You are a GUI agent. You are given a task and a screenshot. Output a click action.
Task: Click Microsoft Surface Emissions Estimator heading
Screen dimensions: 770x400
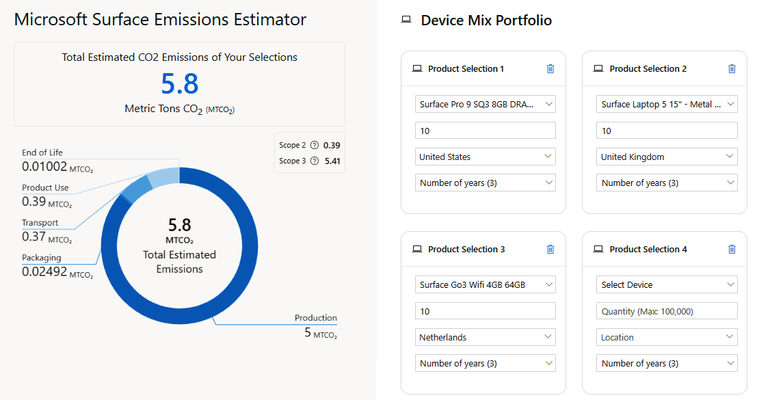click(x=160, y=20)
